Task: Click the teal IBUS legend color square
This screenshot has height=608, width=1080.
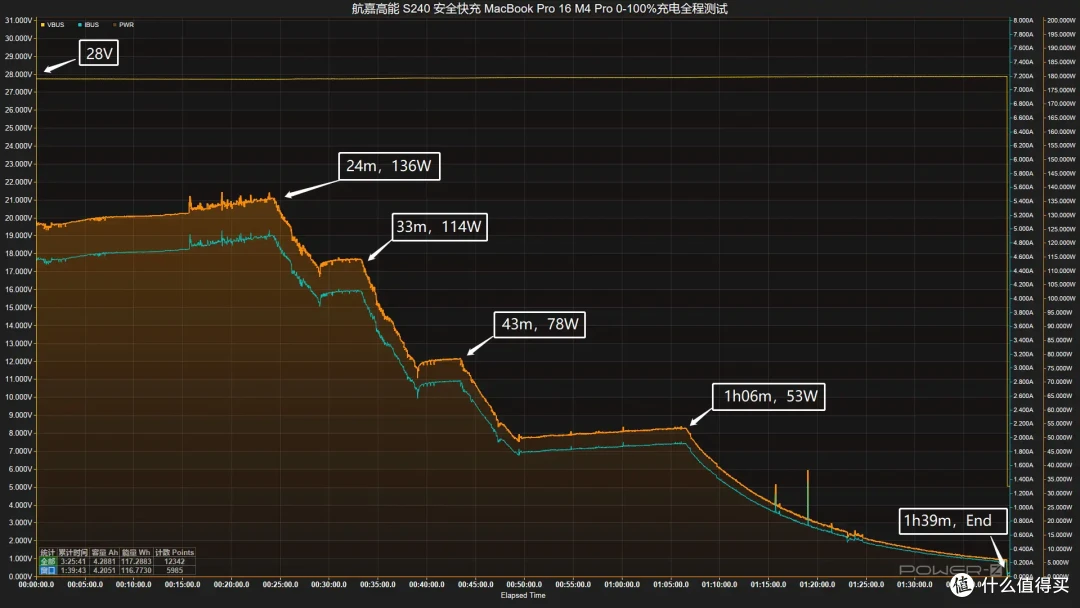Action: [x=80, y=25]
